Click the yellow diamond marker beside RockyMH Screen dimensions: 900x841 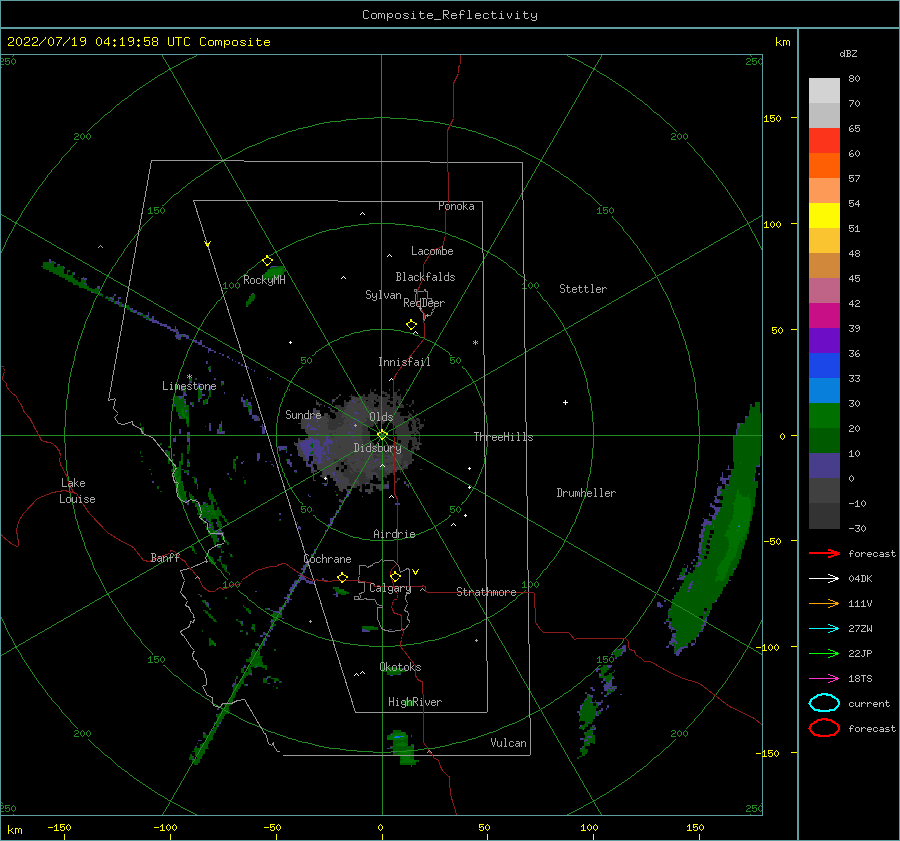point(267,261)
